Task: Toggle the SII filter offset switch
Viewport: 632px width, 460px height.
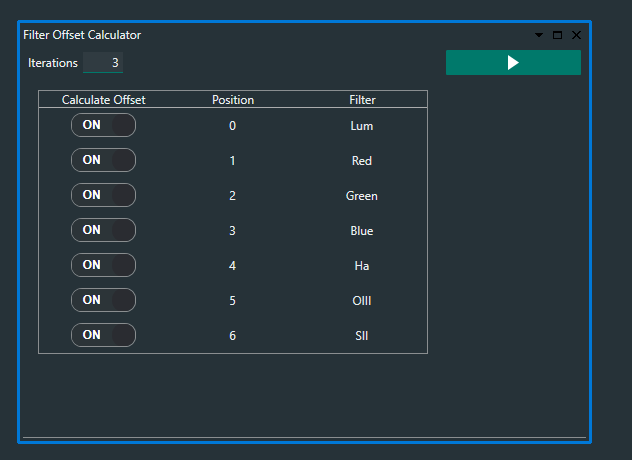Action: tap(103, 335)
